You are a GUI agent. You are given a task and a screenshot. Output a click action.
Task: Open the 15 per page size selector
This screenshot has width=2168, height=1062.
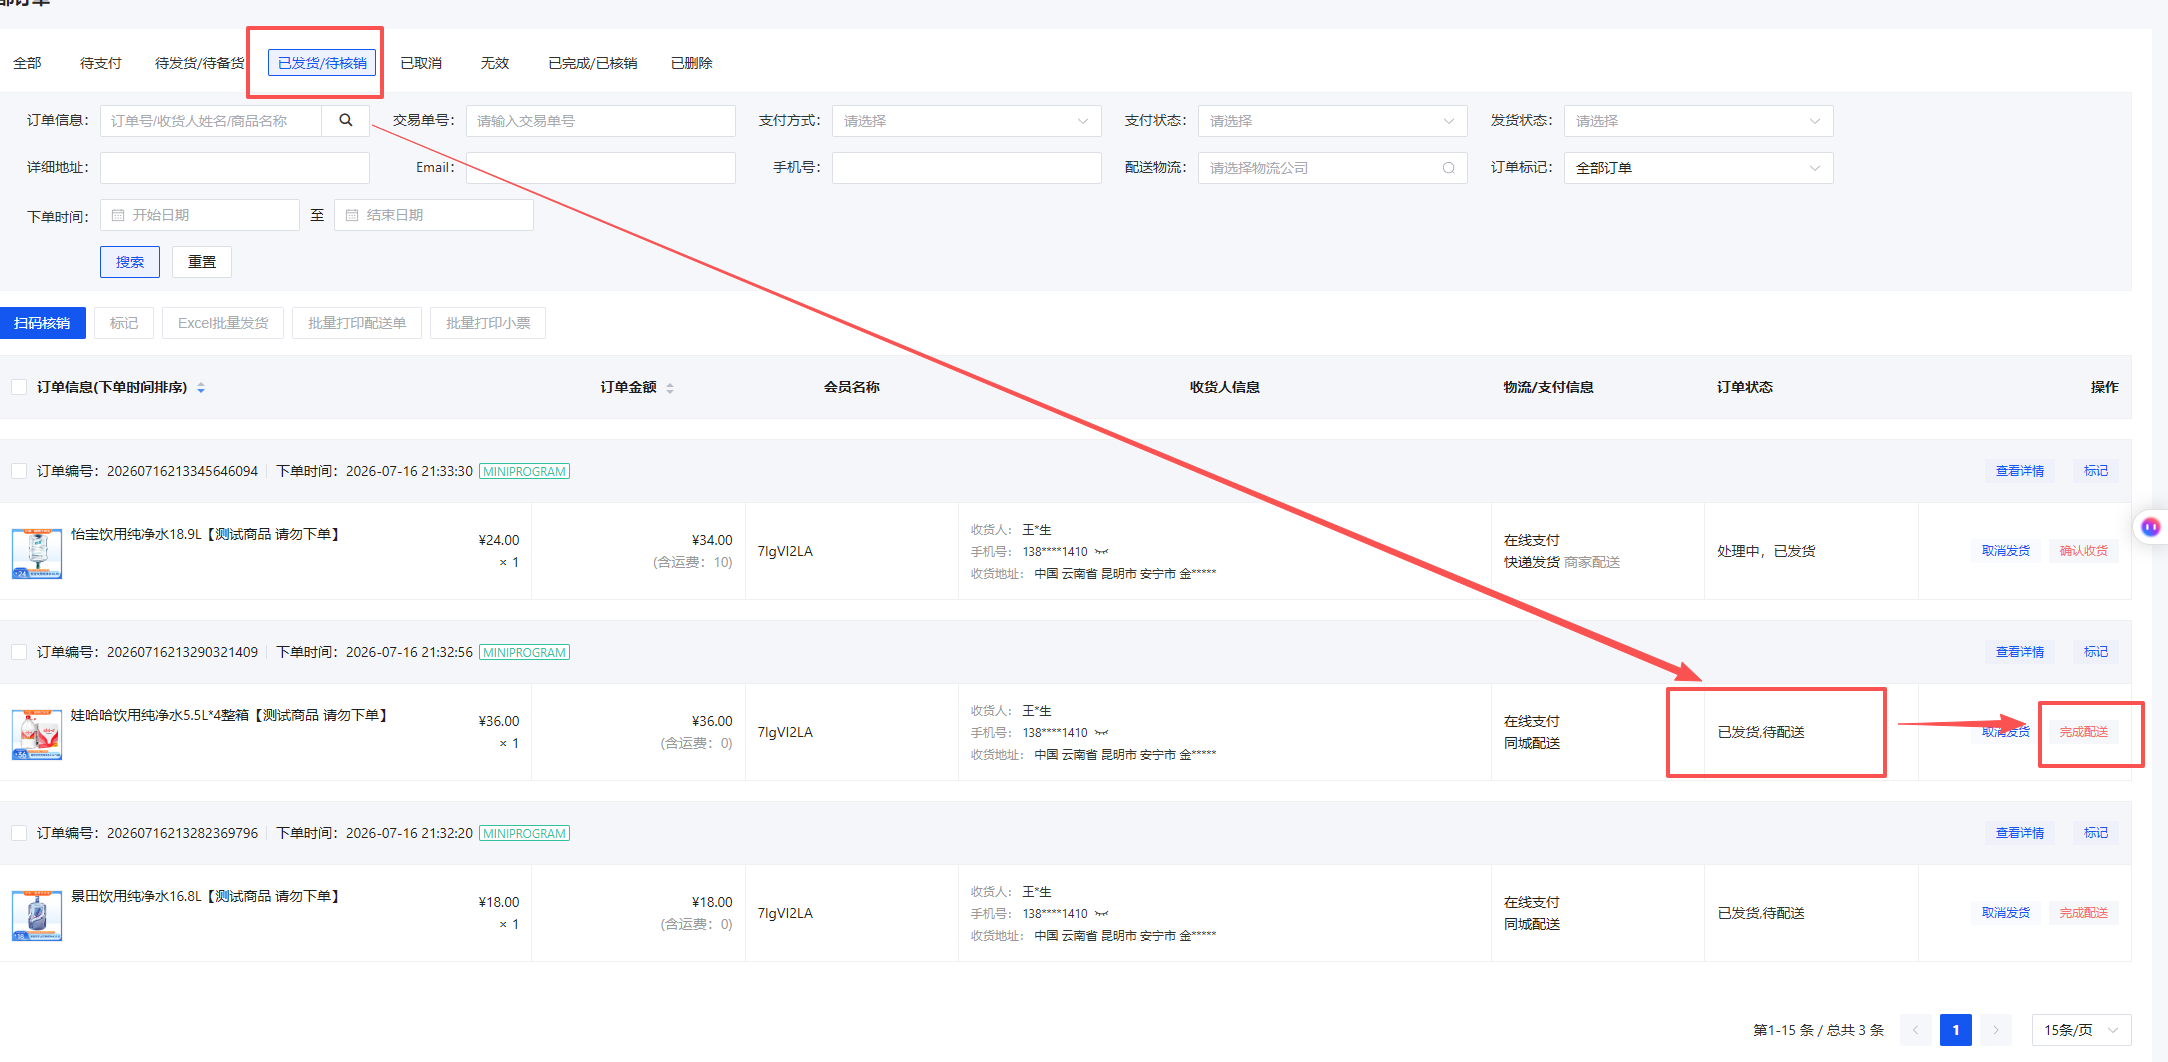point(2081,1030)
